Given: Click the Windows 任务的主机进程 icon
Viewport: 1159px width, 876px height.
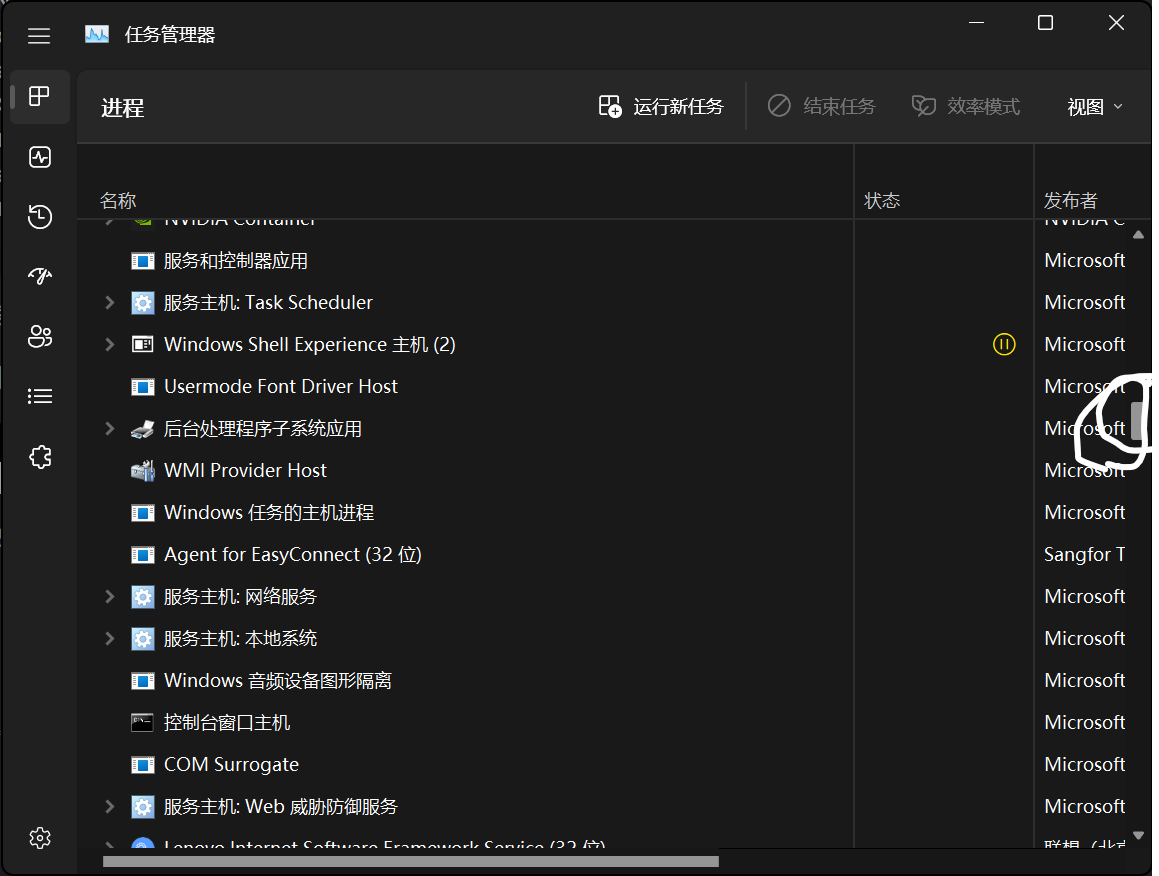Looking at the screenshot, I should 143,512.
